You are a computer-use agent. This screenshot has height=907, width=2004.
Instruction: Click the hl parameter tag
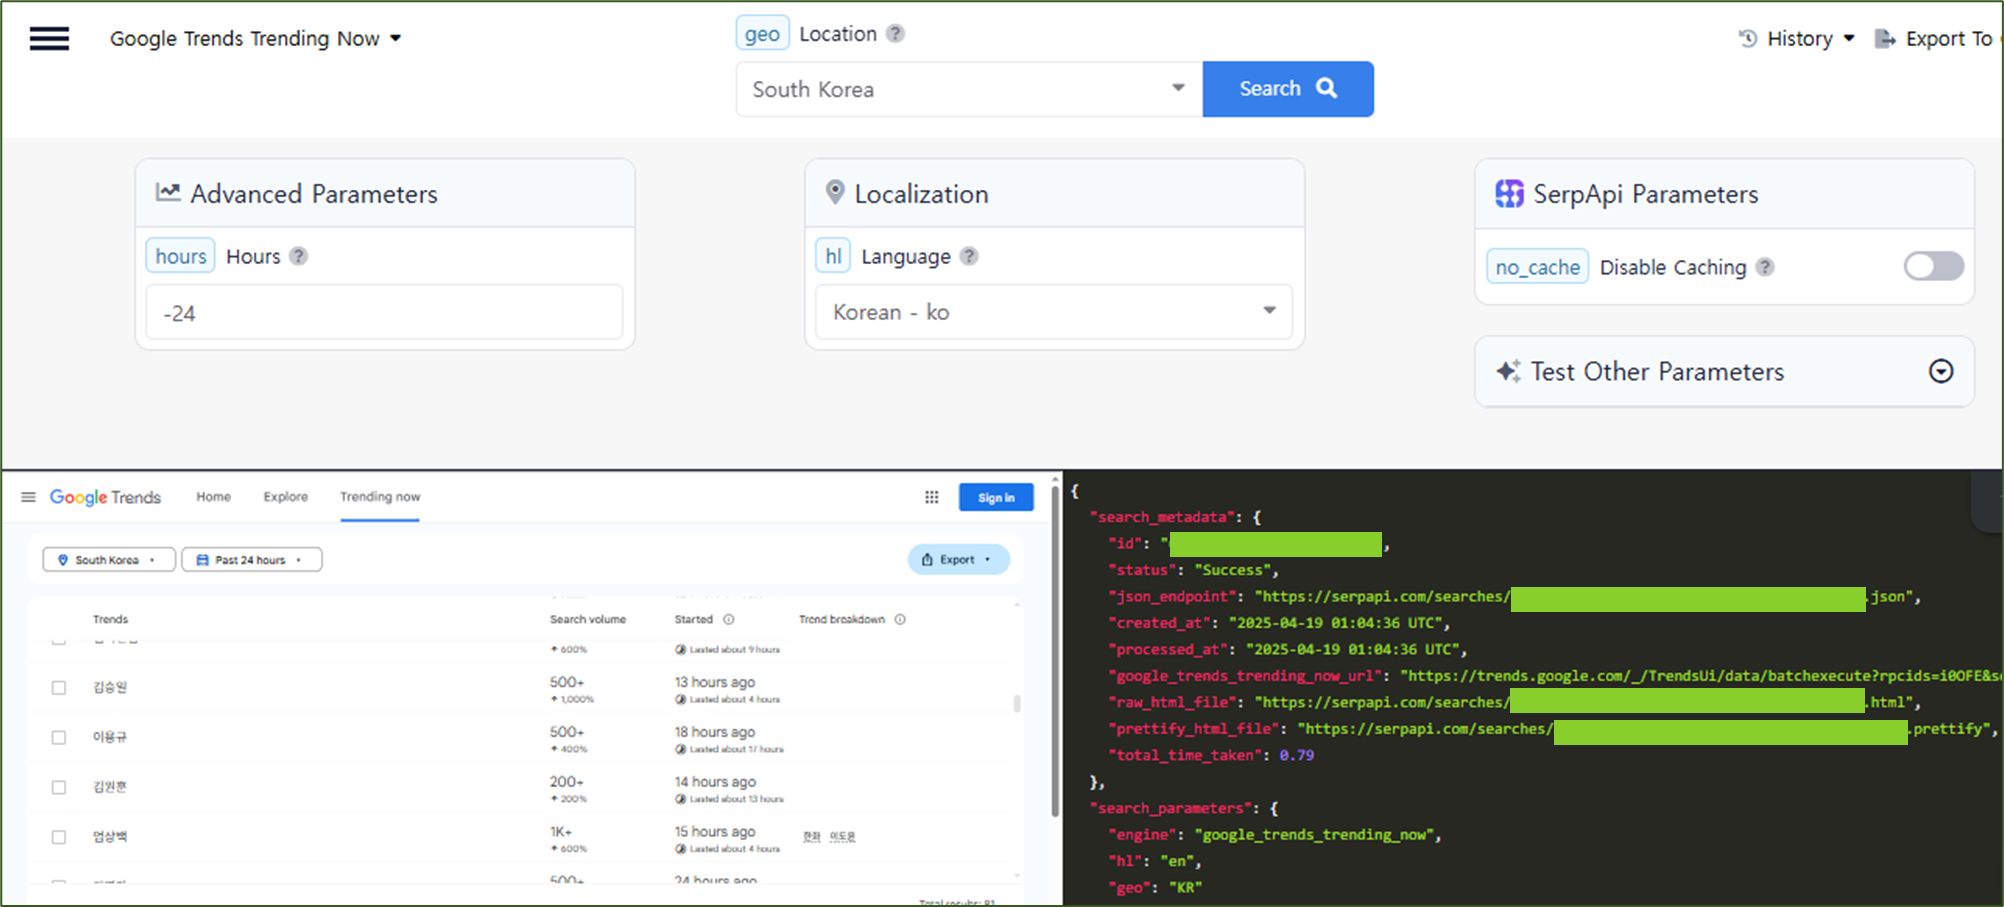click(x=833, y=256)
